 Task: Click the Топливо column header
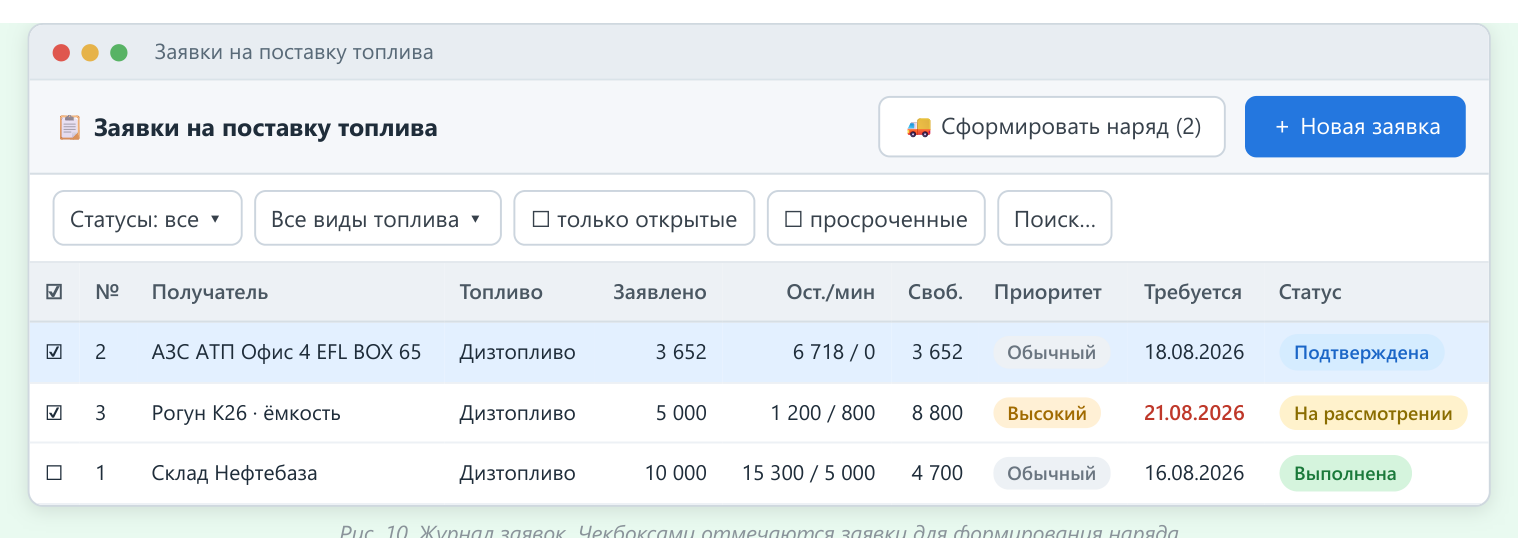click(501, 292)
